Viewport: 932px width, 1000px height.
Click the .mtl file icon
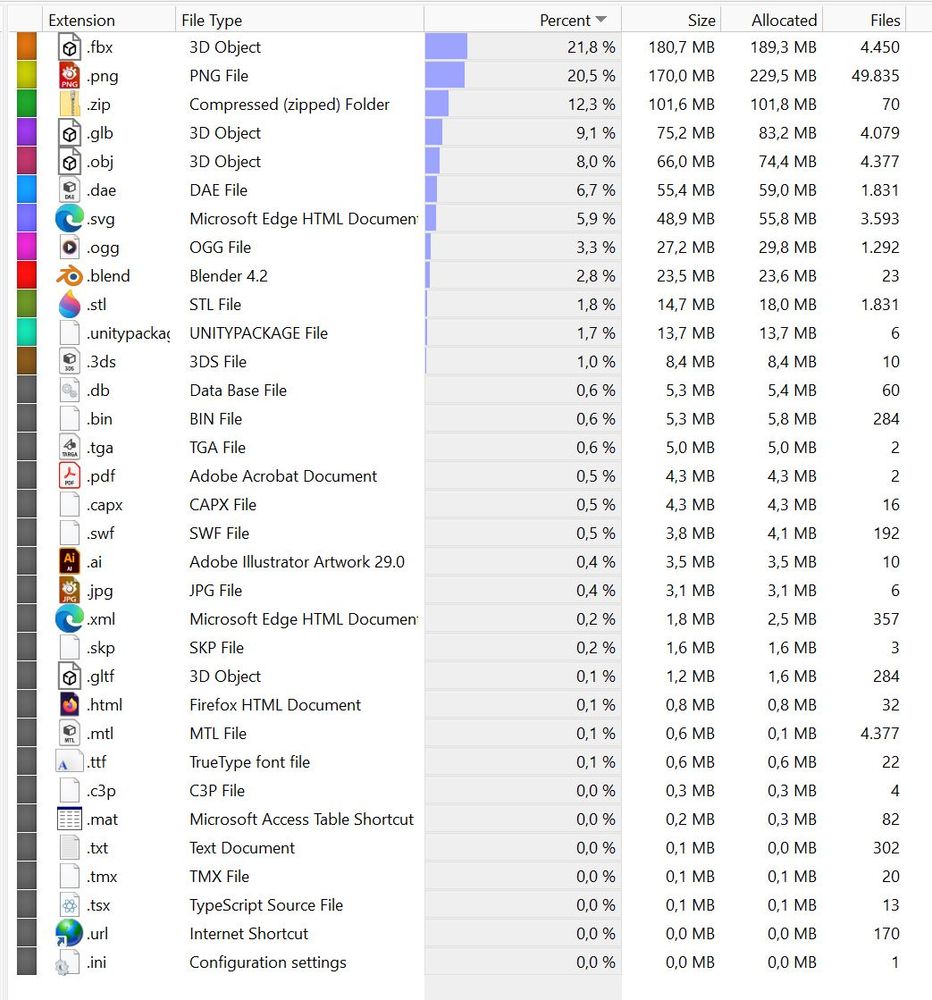pos(70,733)
